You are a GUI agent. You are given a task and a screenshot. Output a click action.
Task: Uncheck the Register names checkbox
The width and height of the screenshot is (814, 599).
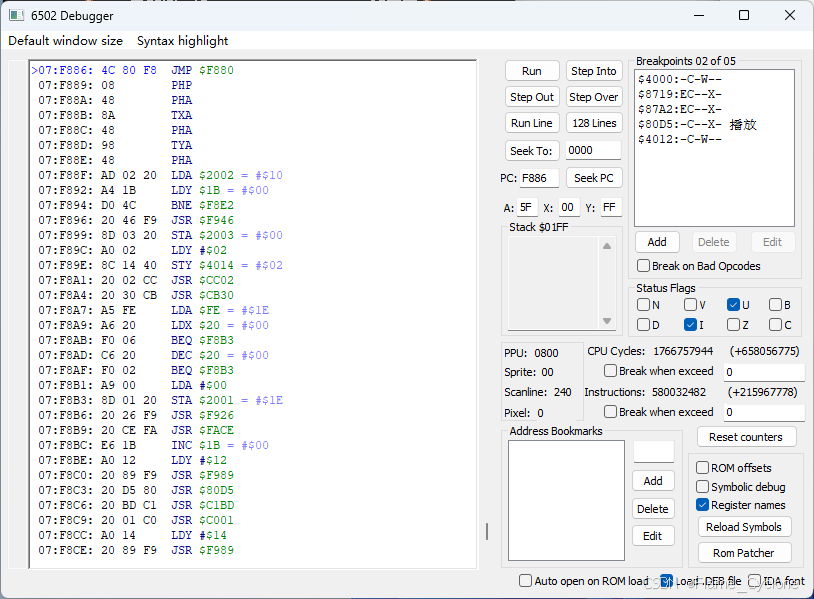702,505
